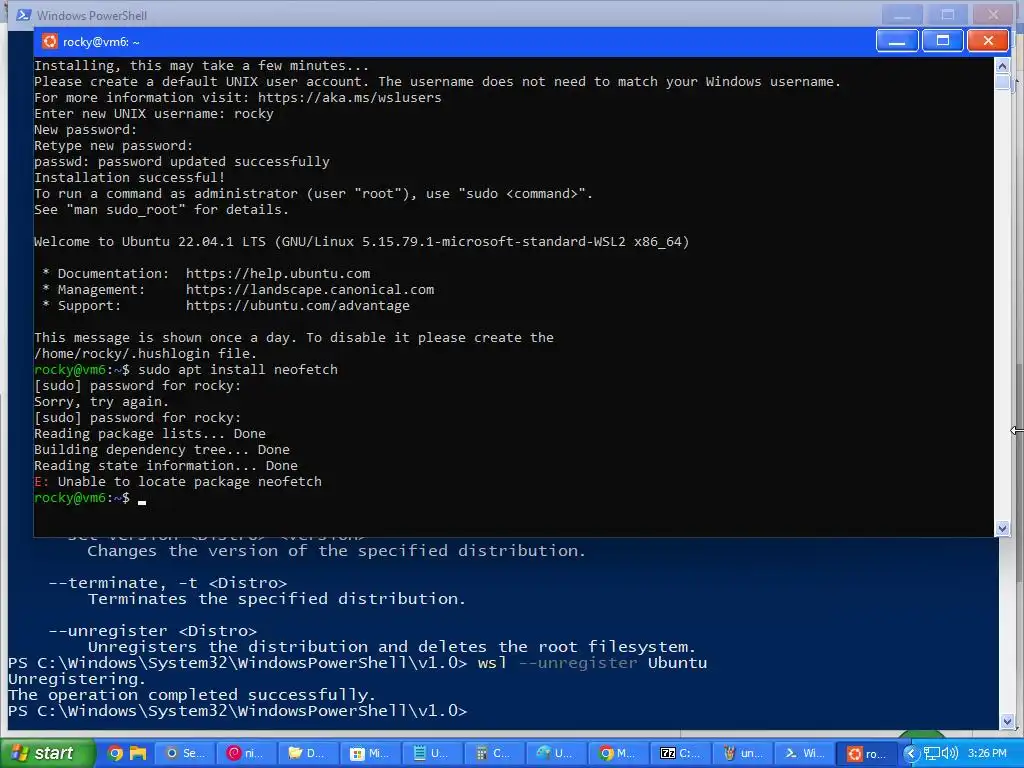Click 'The operation completed successfully.' in PowerShell
Viewport: 1024px width, 768px height.
[192, 695]
